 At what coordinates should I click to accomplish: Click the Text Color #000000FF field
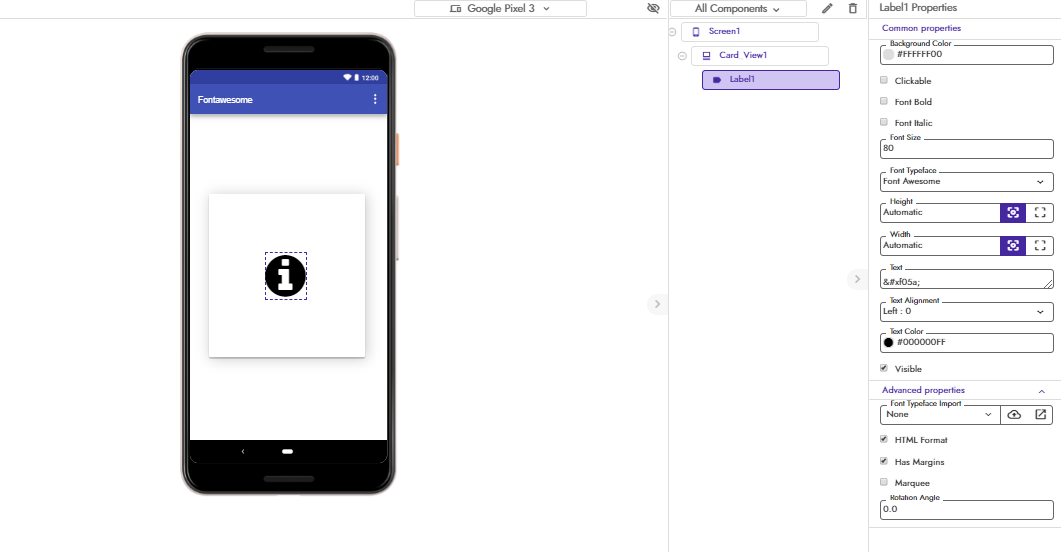tap(966, 343)
